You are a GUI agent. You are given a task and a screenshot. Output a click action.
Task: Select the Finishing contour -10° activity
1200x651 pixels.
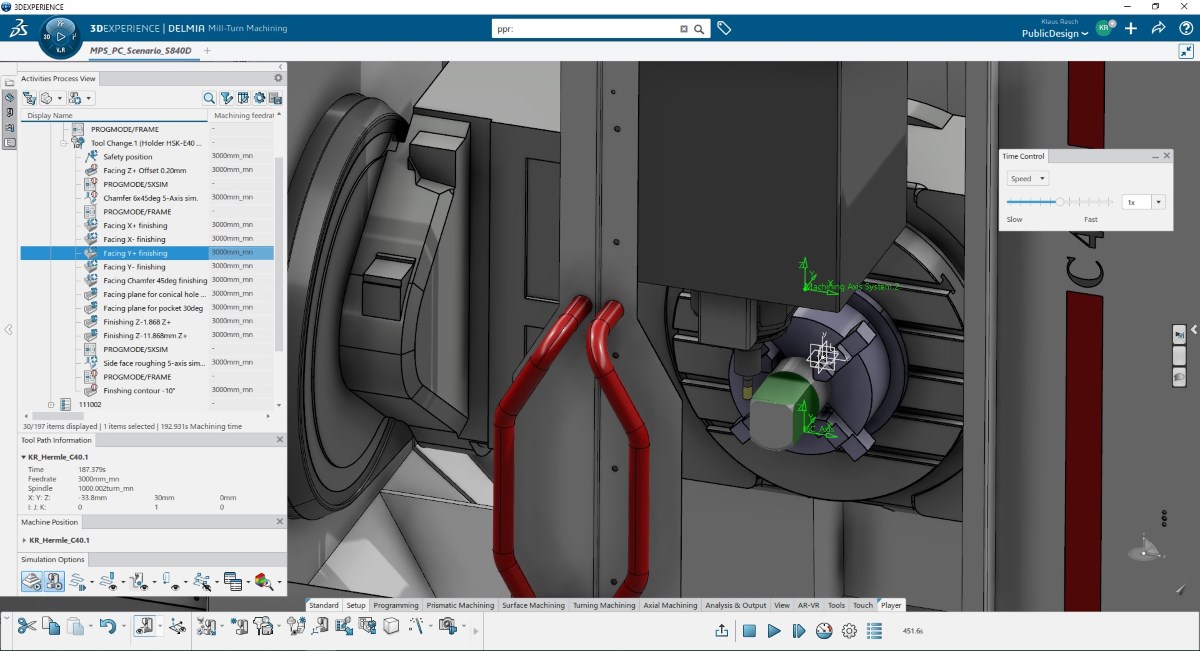(139, 390)
